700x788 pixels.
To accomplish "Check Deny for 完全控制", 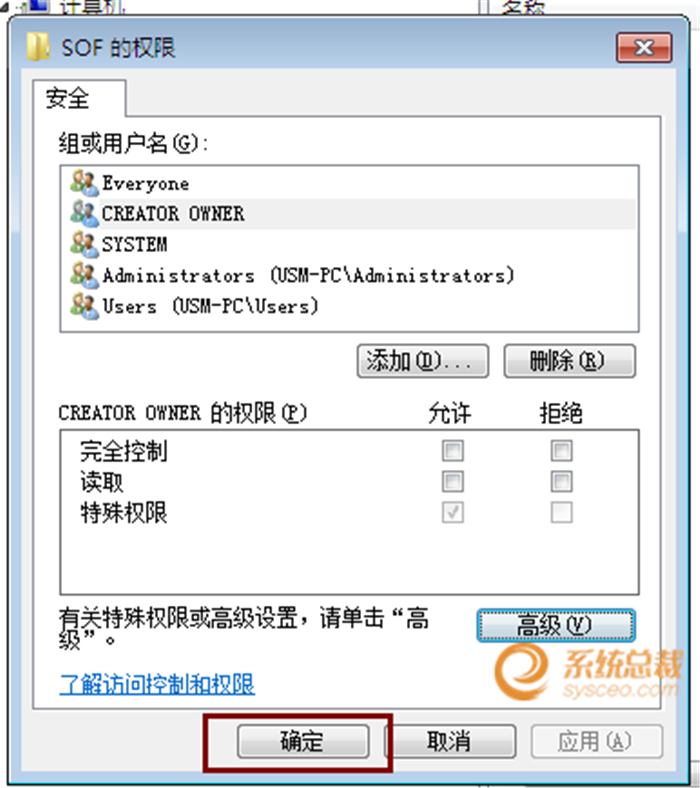I will (561, 450).
